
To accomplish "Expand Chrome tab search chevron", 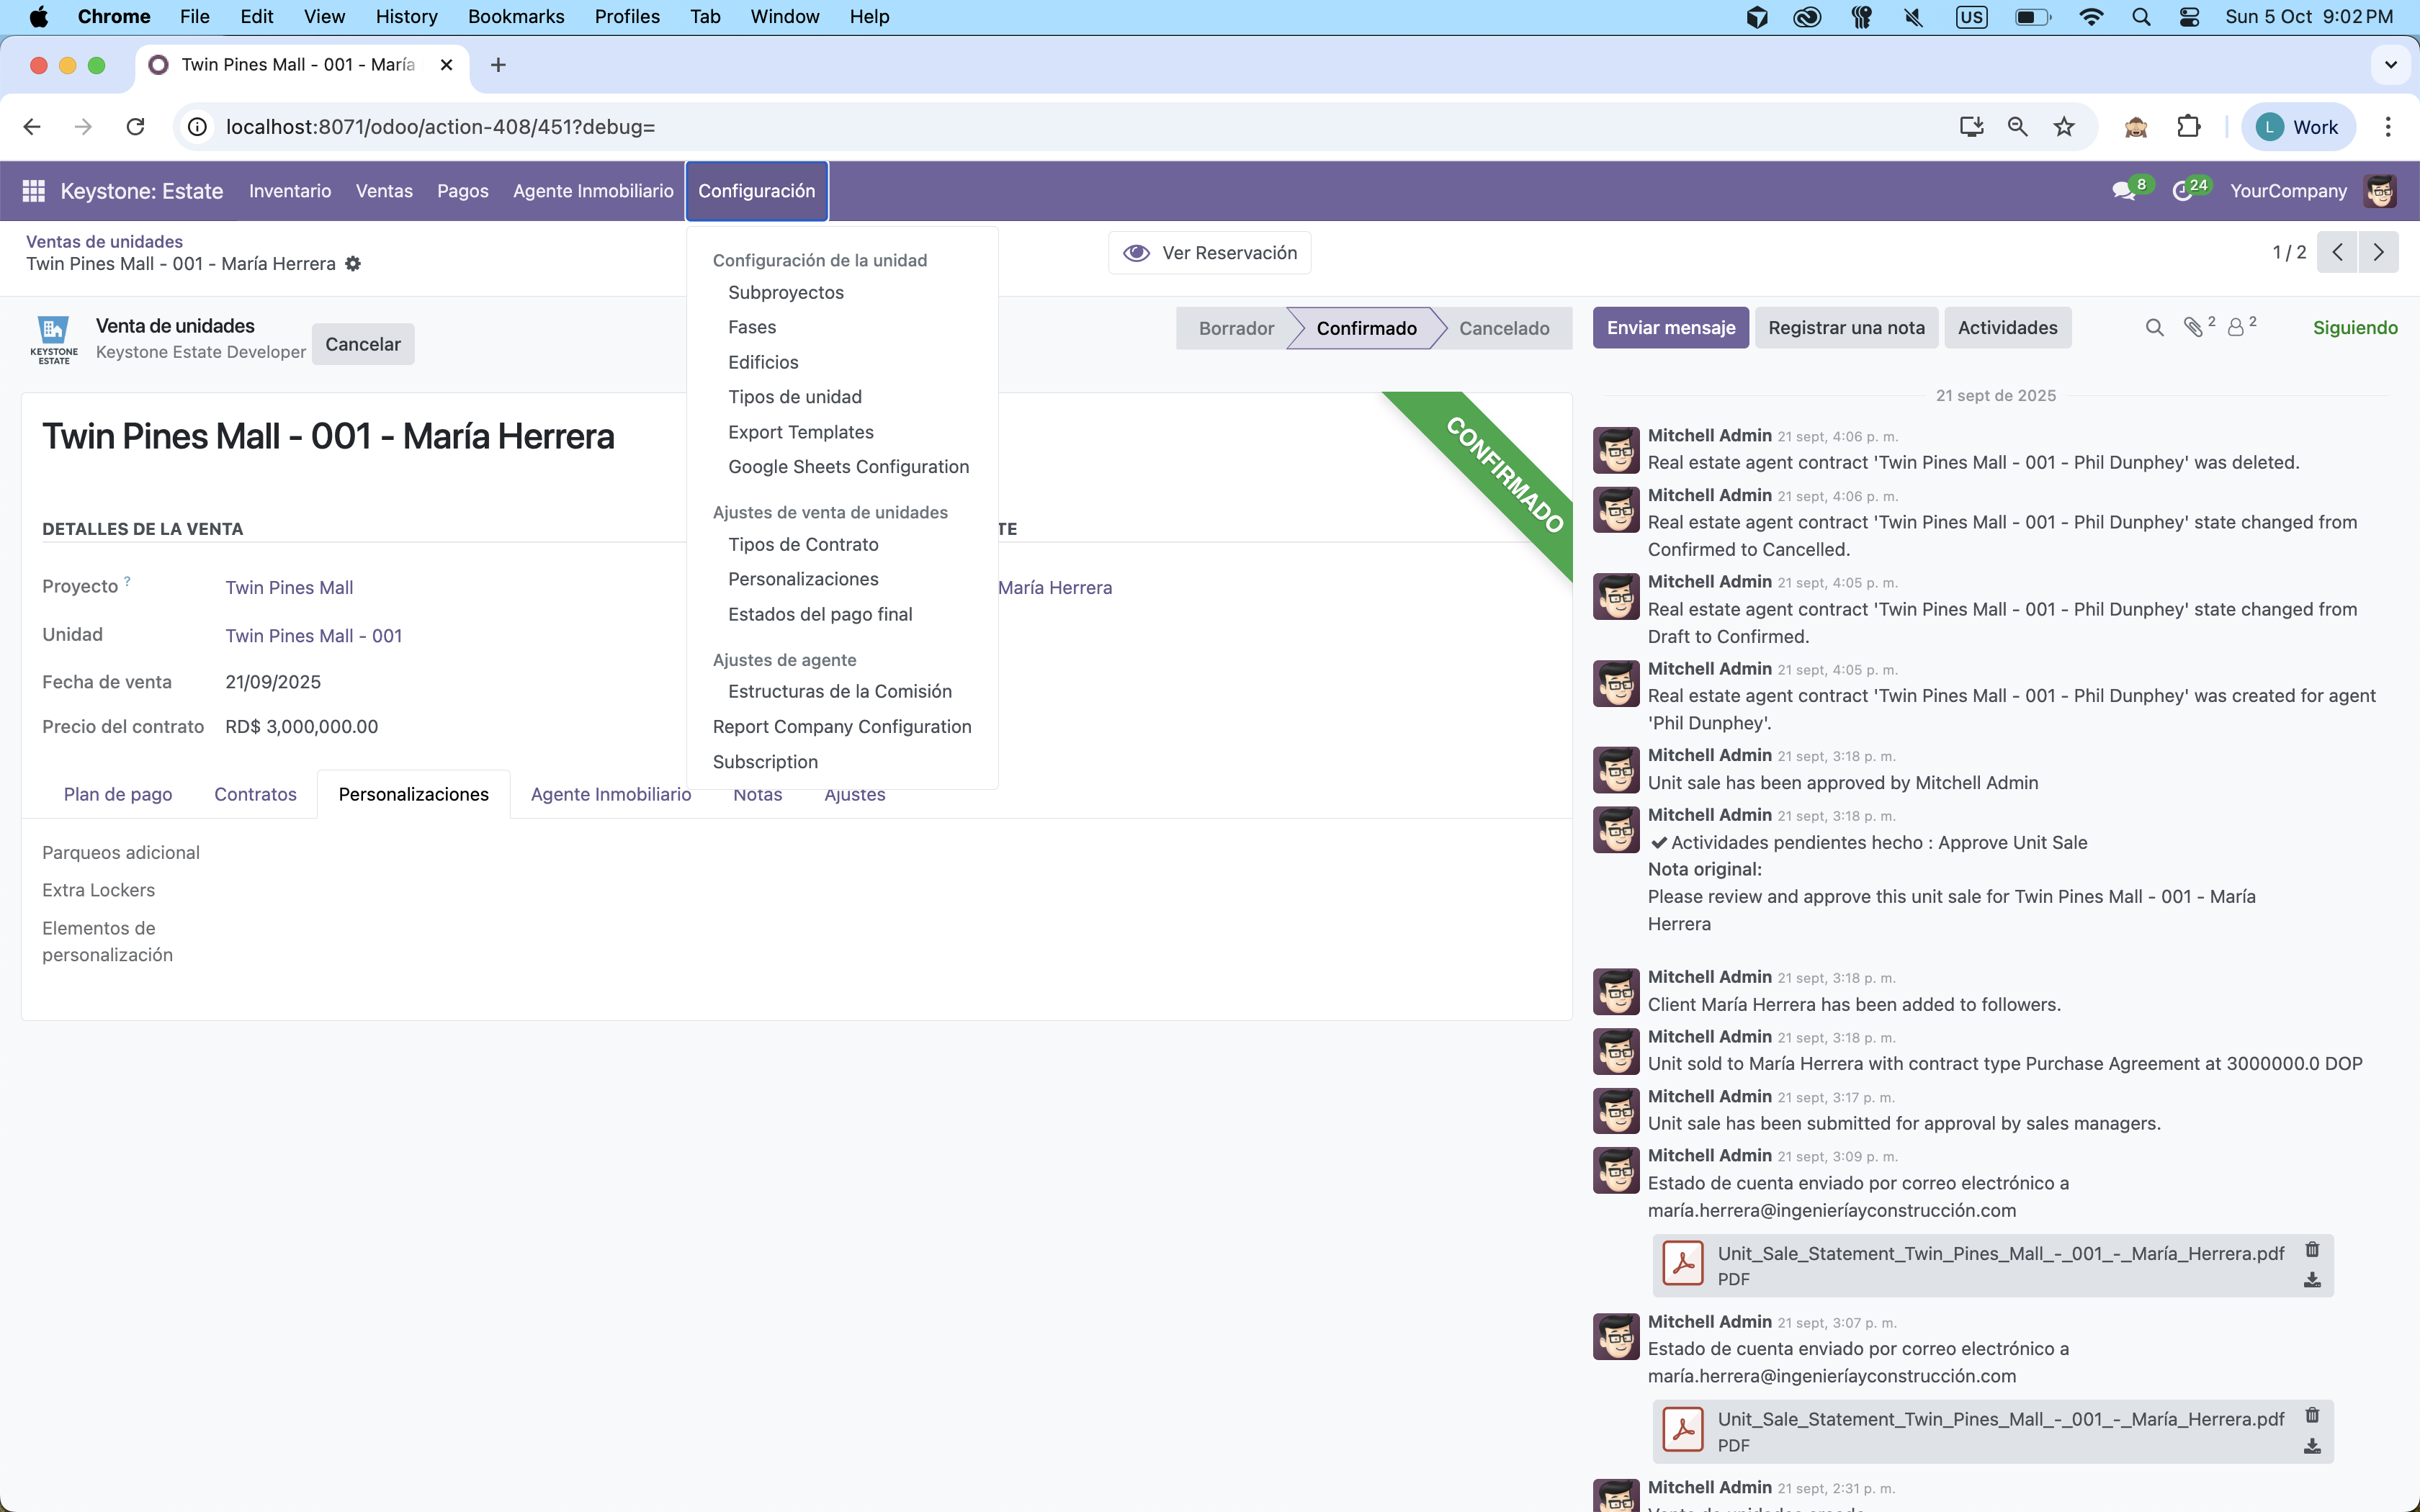I will pos(2390,65).
